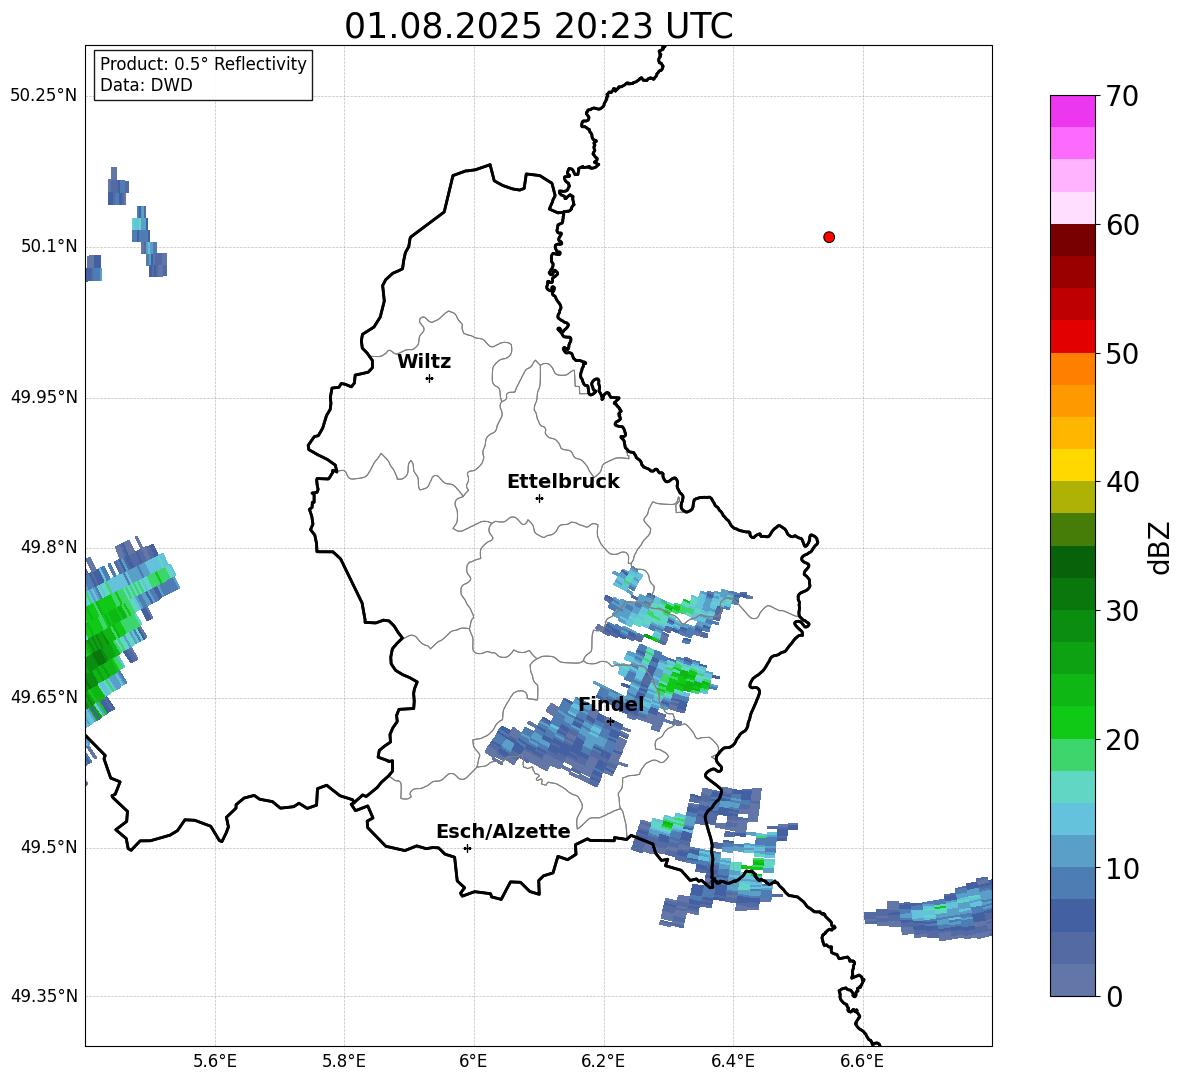
Task: Click the 49.5°N latitude label
Action: [48, 847]
